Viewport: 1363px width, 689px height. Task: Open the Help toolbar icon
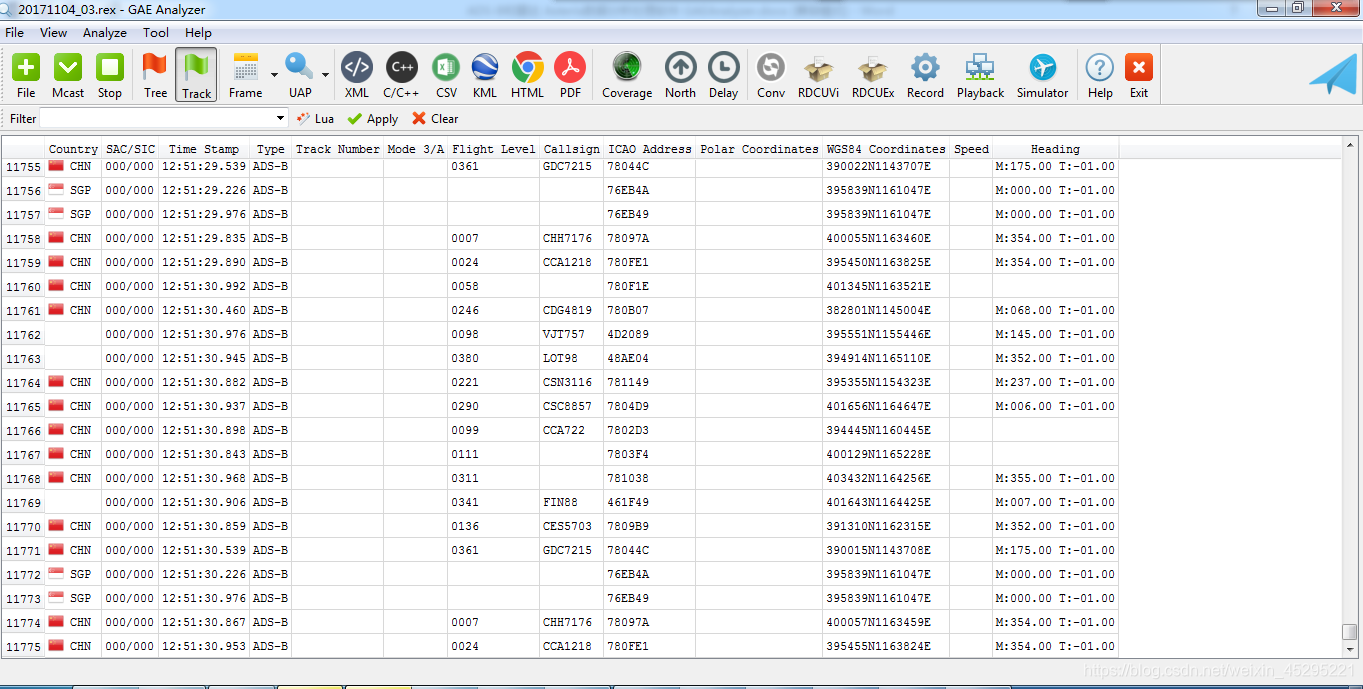coord(1100,76)
